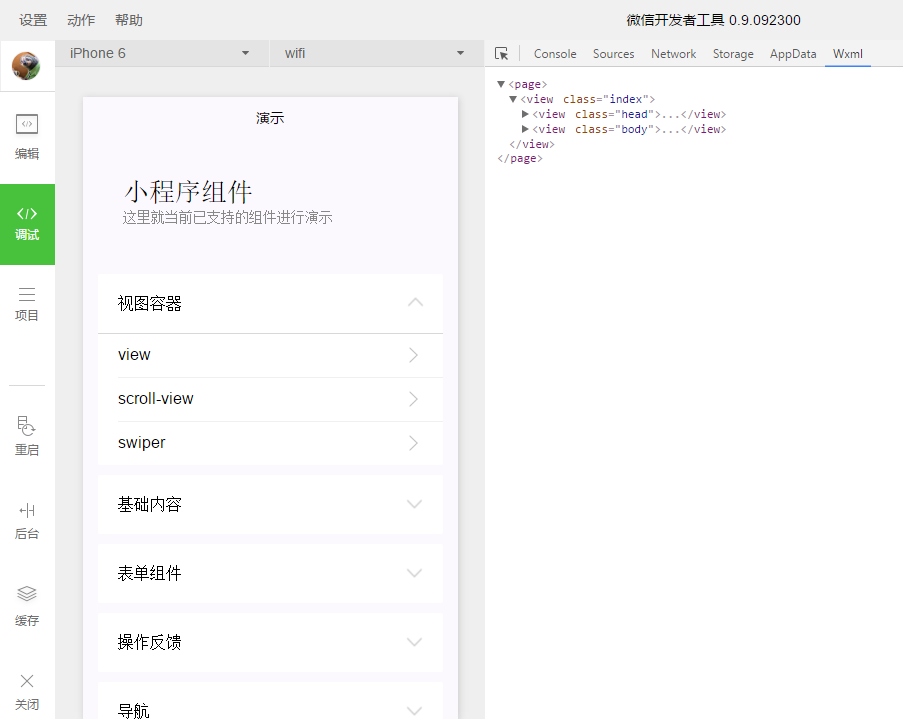The image size is (903, 719).
Task: Select the Wxml tab
Action: [848, 54]
